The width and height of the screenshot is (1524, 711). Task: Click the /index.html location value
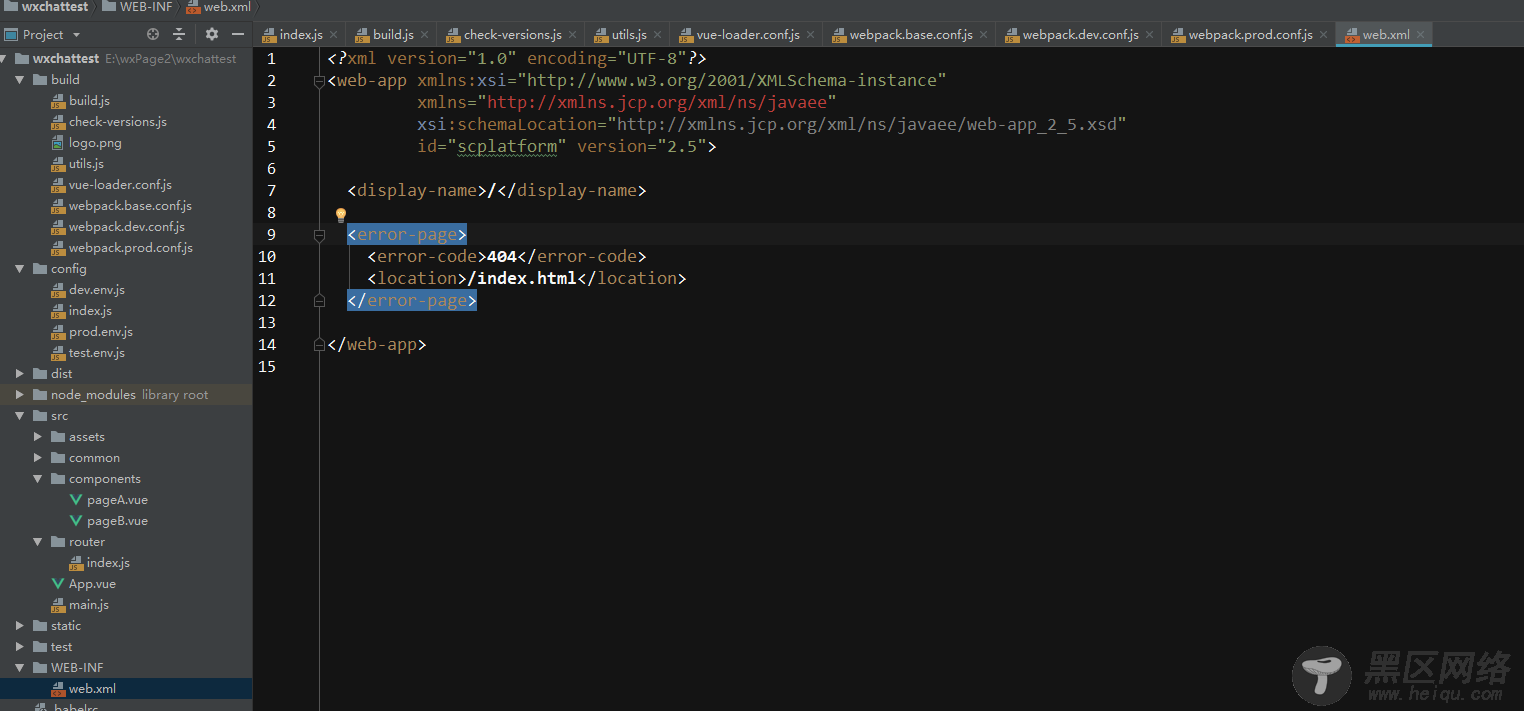click(522, 279)
